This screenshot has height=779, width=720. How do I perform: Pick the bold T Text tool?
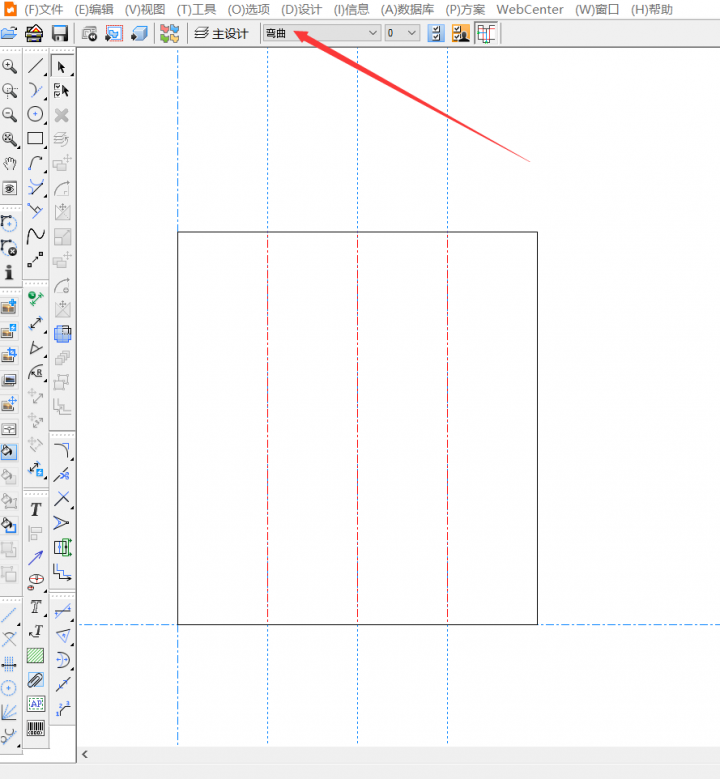pyautogui.click(x=36, y=510)
